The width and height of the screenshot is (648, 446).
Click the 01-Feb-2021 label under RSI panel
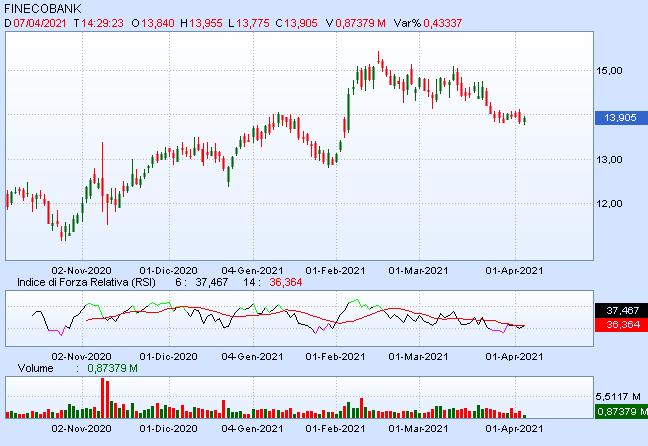point(336,356)
